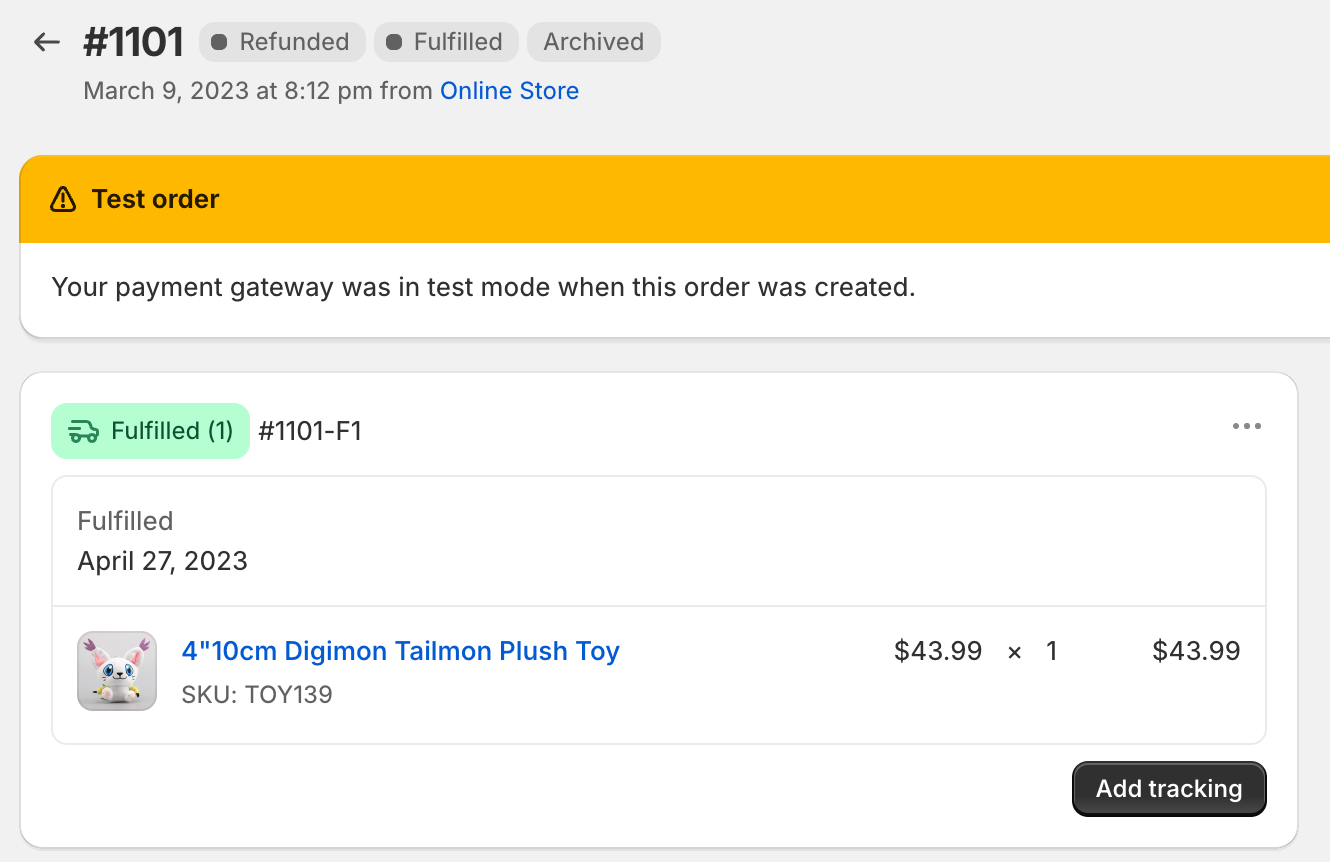Click the #1101 order number heading
Image resolution: width=1330 pixels, height=862 pixels.
134,42
